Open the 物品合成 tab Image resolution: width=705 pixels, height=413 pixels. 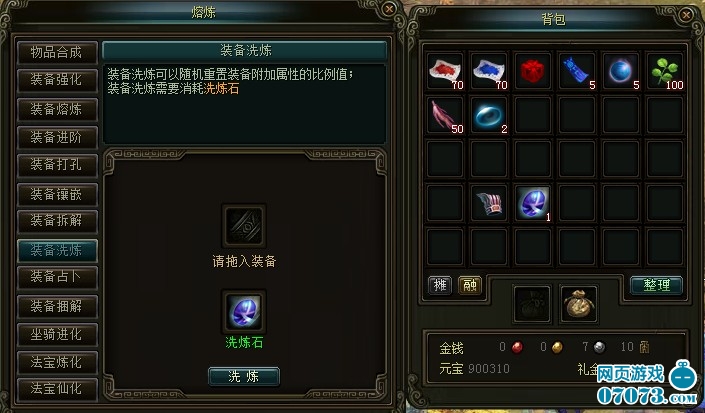point(57,53)
